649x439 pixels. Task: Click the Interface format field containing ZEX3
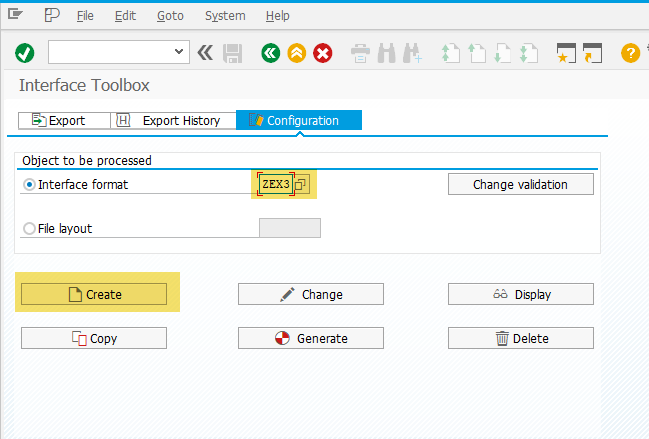(x=276, y=184)
